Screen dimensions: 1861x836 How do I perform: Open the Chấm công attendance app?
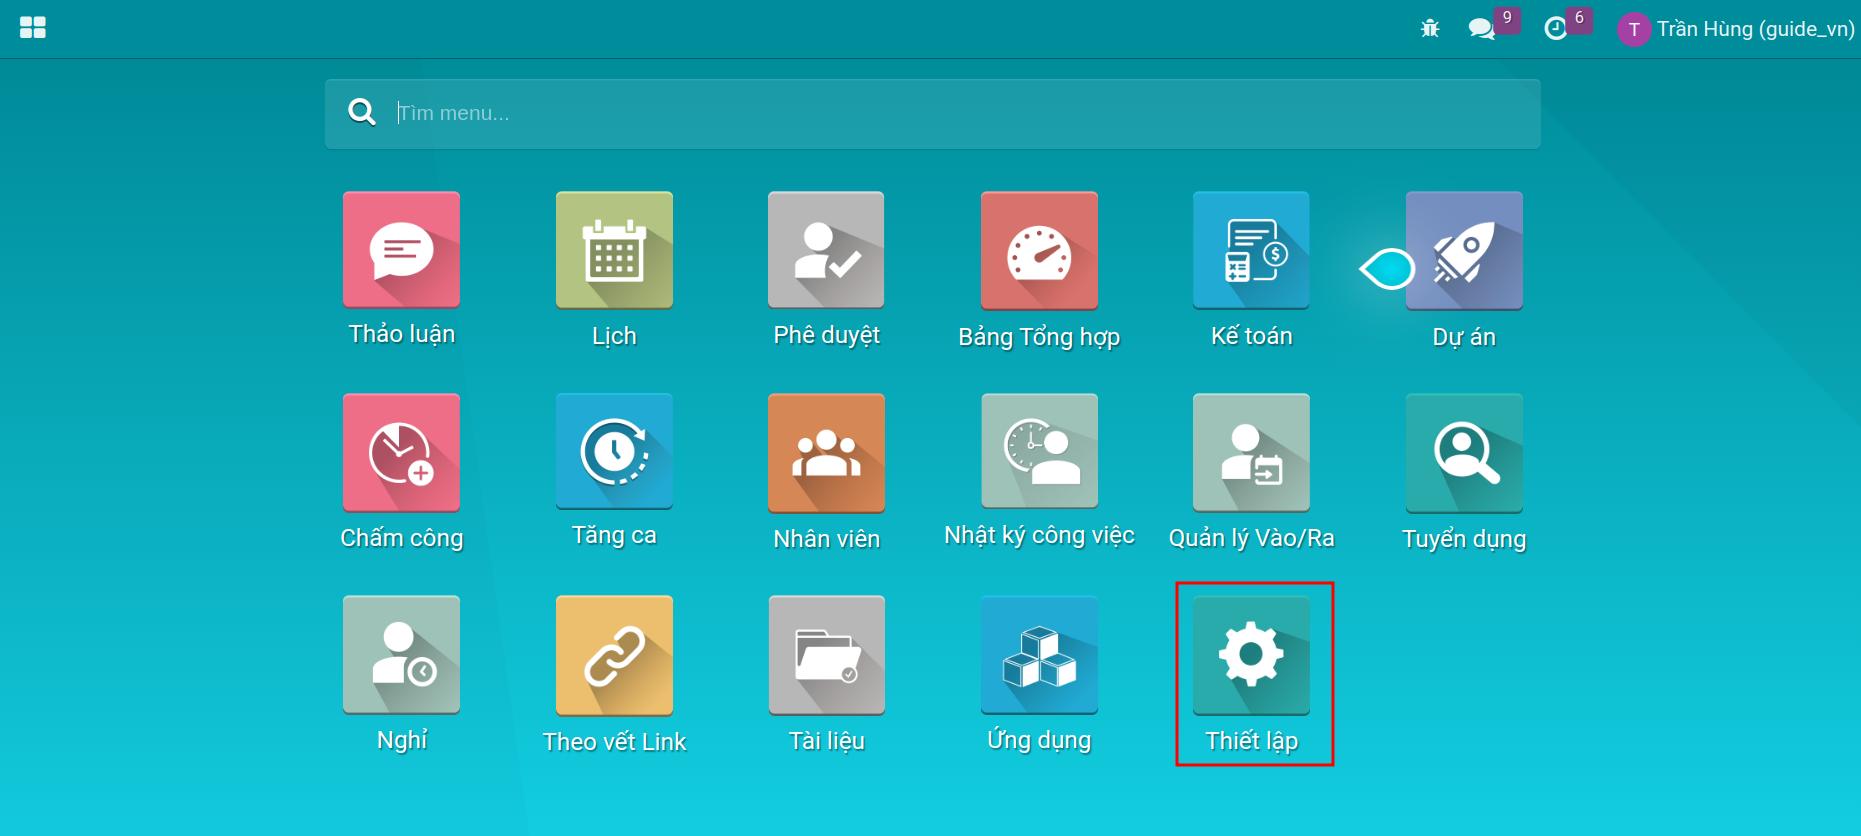point(401,452)
